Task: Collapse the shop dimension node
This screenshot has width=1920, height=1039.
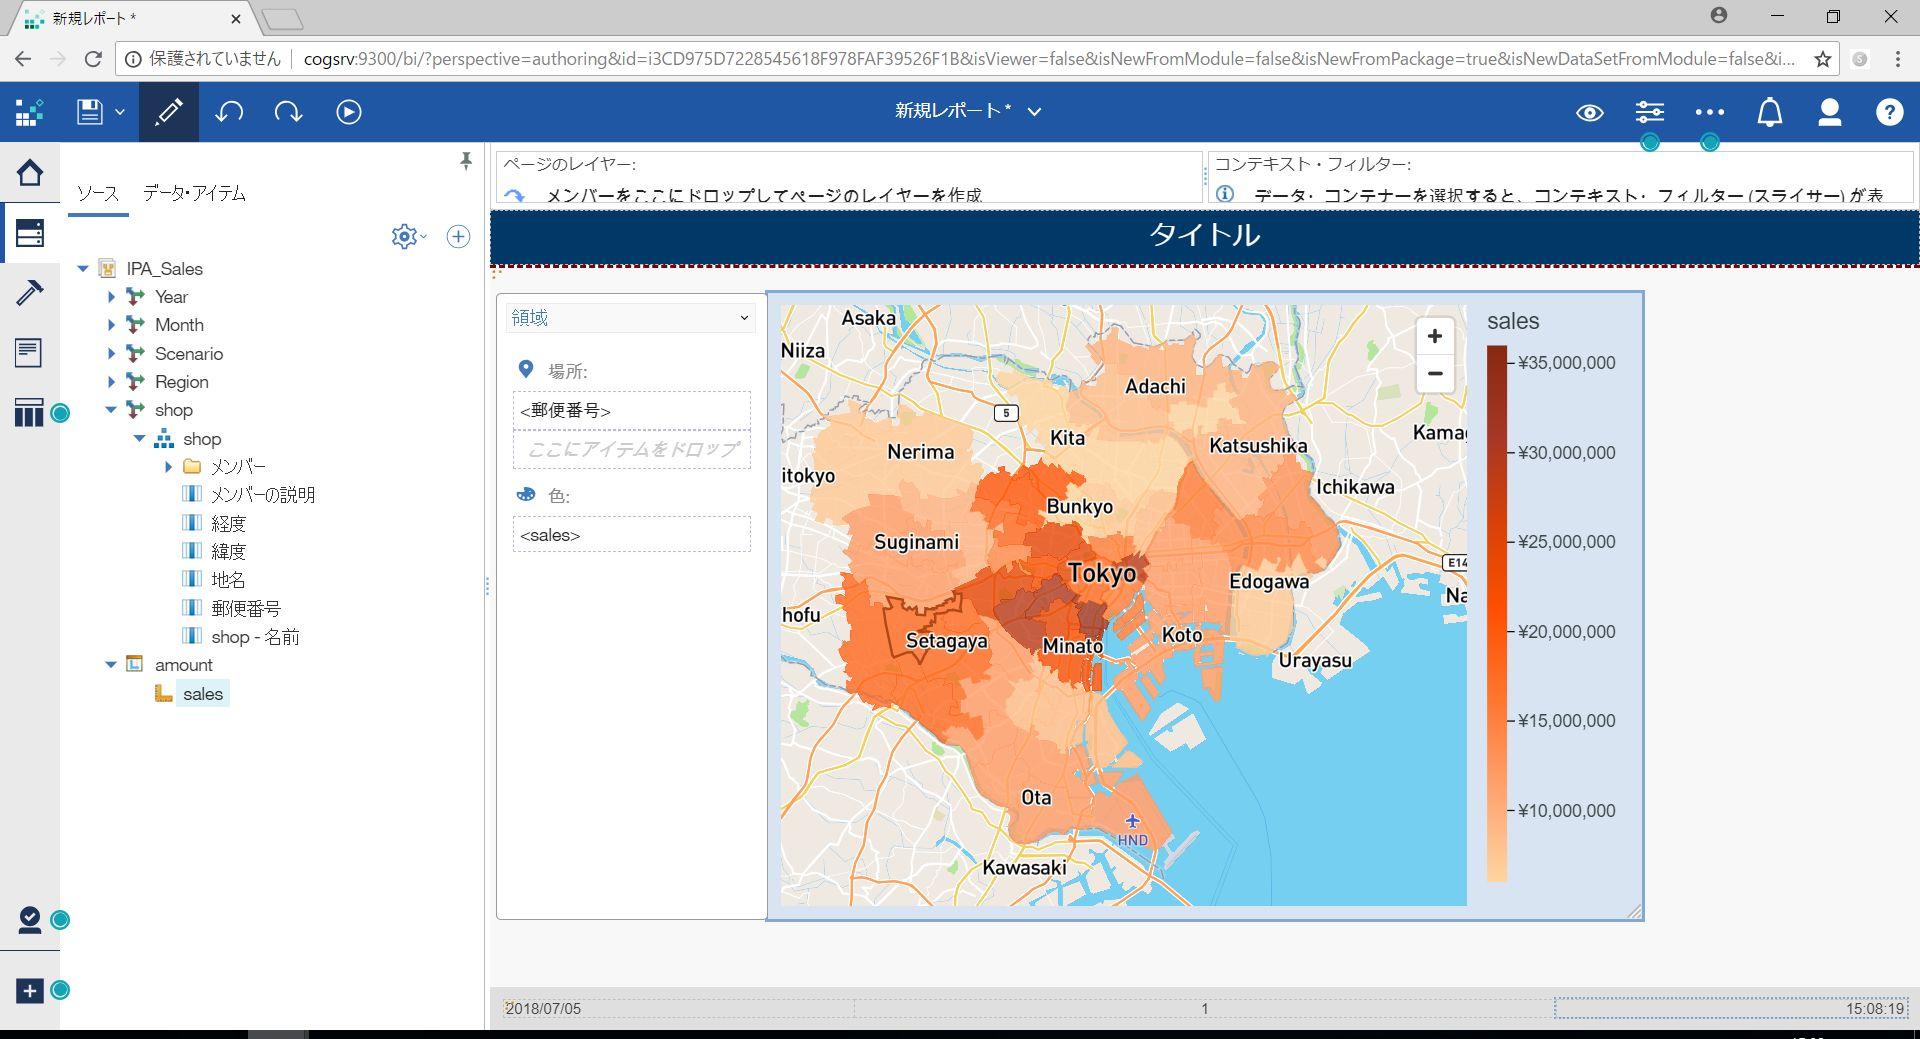Action: 111,410
